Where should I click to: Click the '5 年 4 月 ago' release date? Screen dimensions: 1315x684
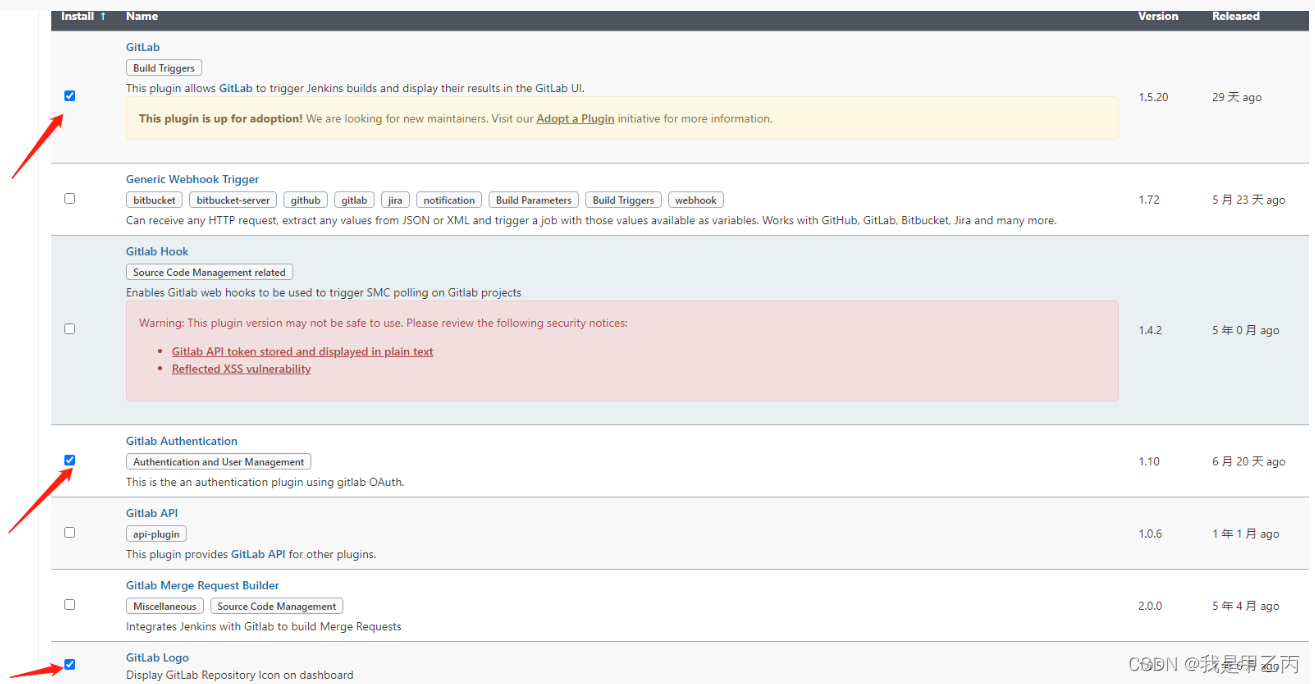point(1246,606)
